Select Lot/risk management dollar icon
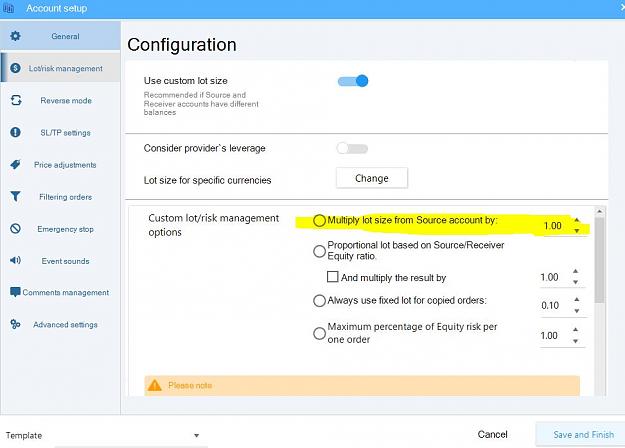This screenshot has width=625, height=448. click(x=15, y=68)
